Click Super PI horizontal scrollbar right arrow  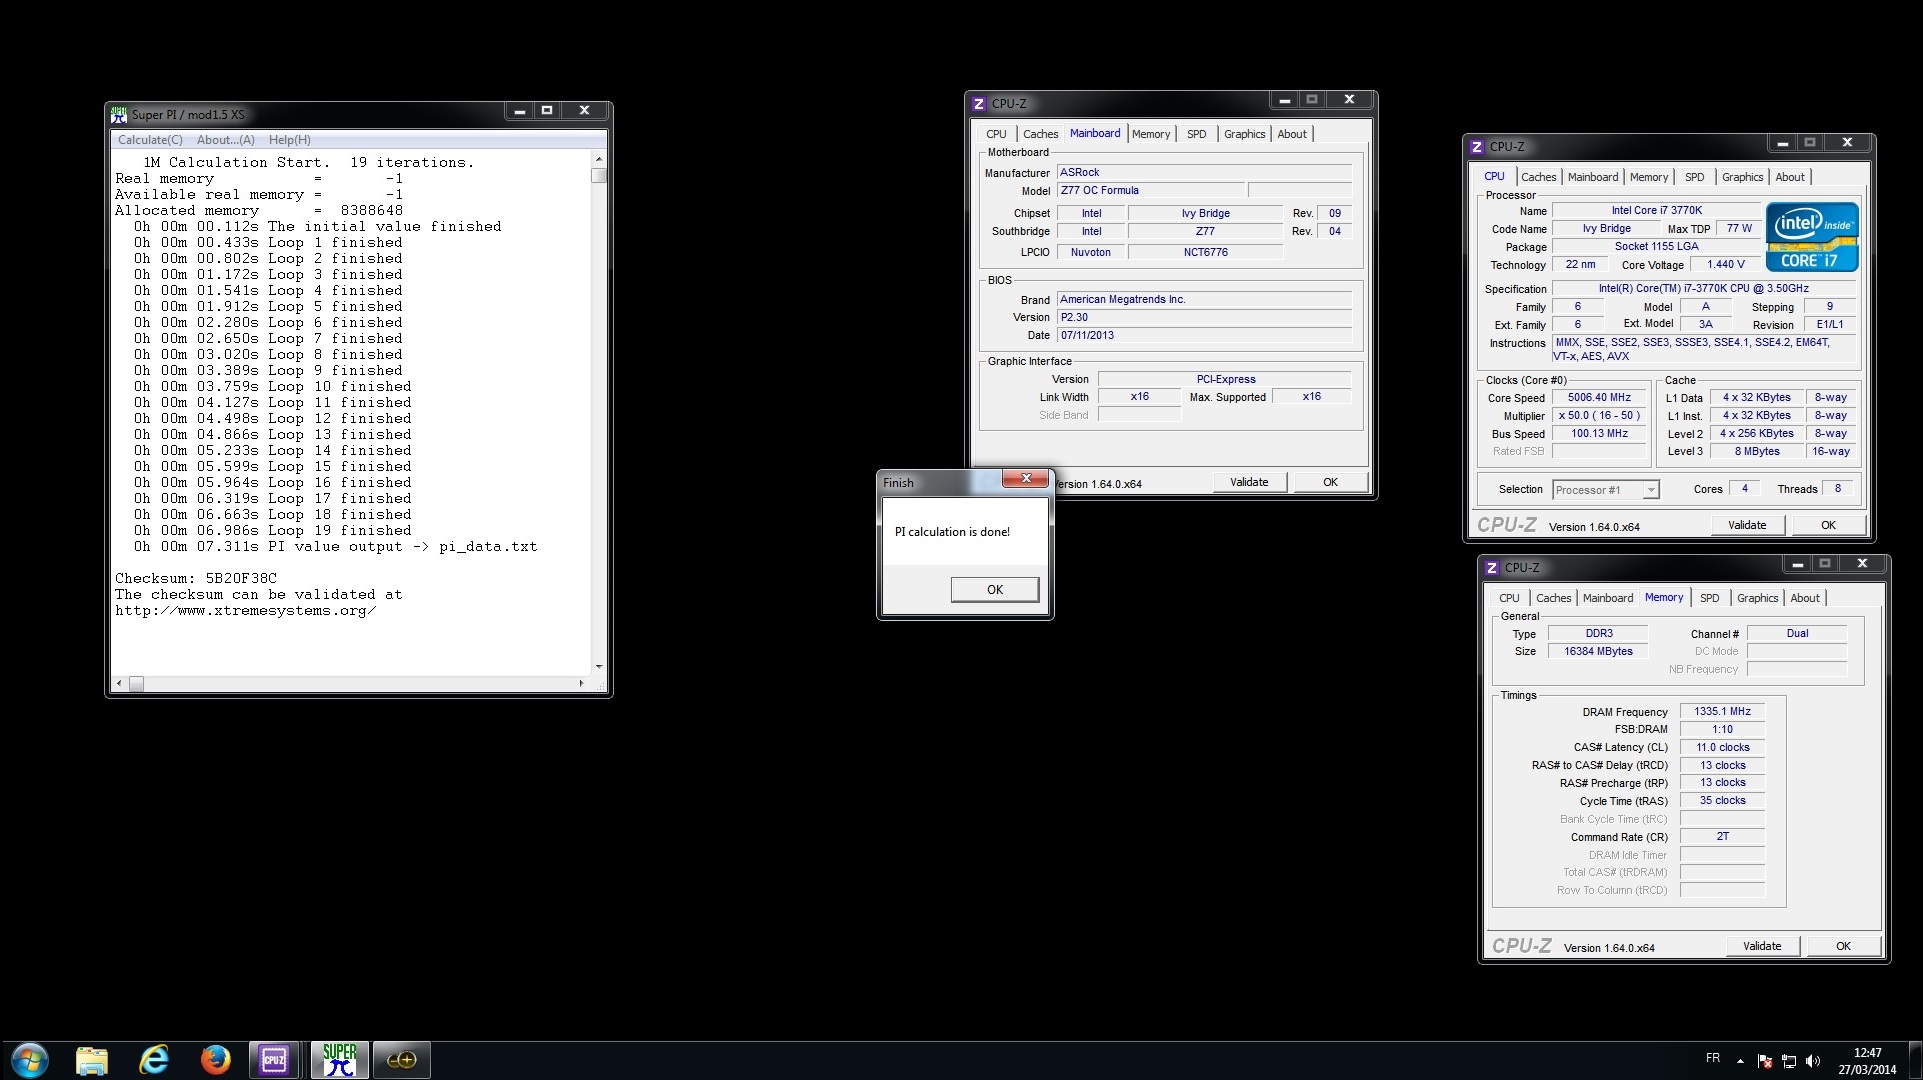click(x=581, y=684)
